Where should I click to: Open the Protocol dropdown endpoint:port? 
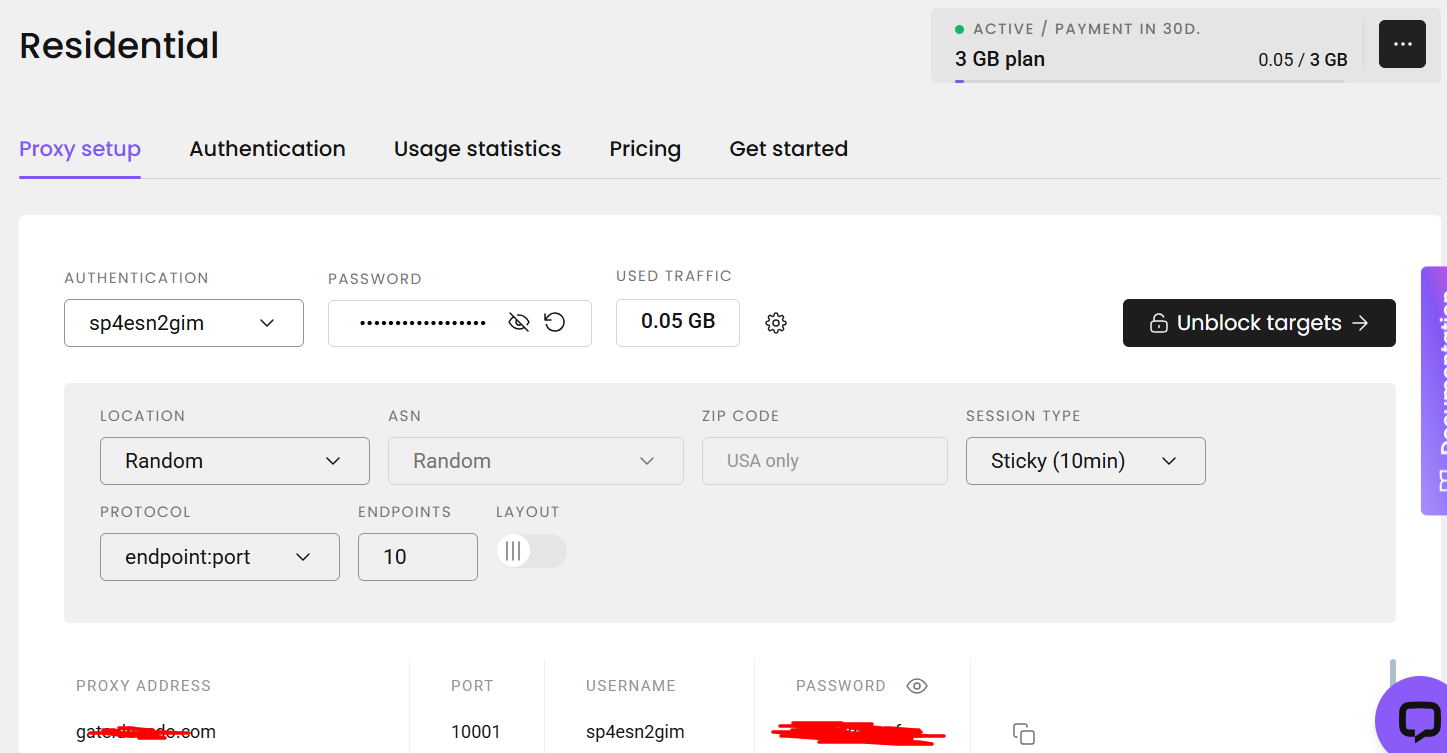click(x=220, y=557)
